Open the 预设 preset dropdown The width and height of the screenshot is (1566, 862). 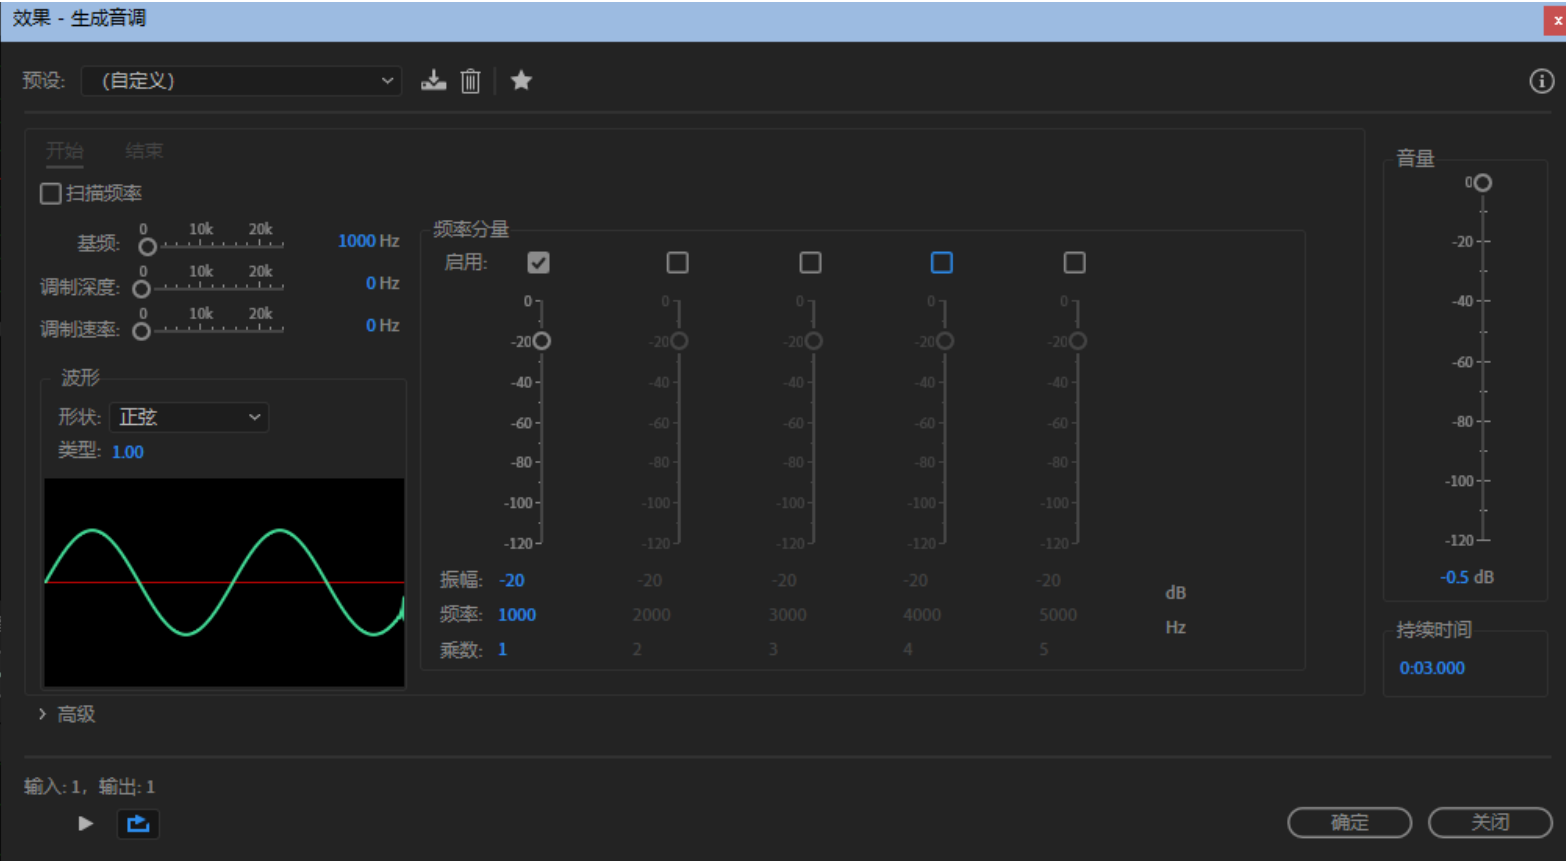point(241,81)
